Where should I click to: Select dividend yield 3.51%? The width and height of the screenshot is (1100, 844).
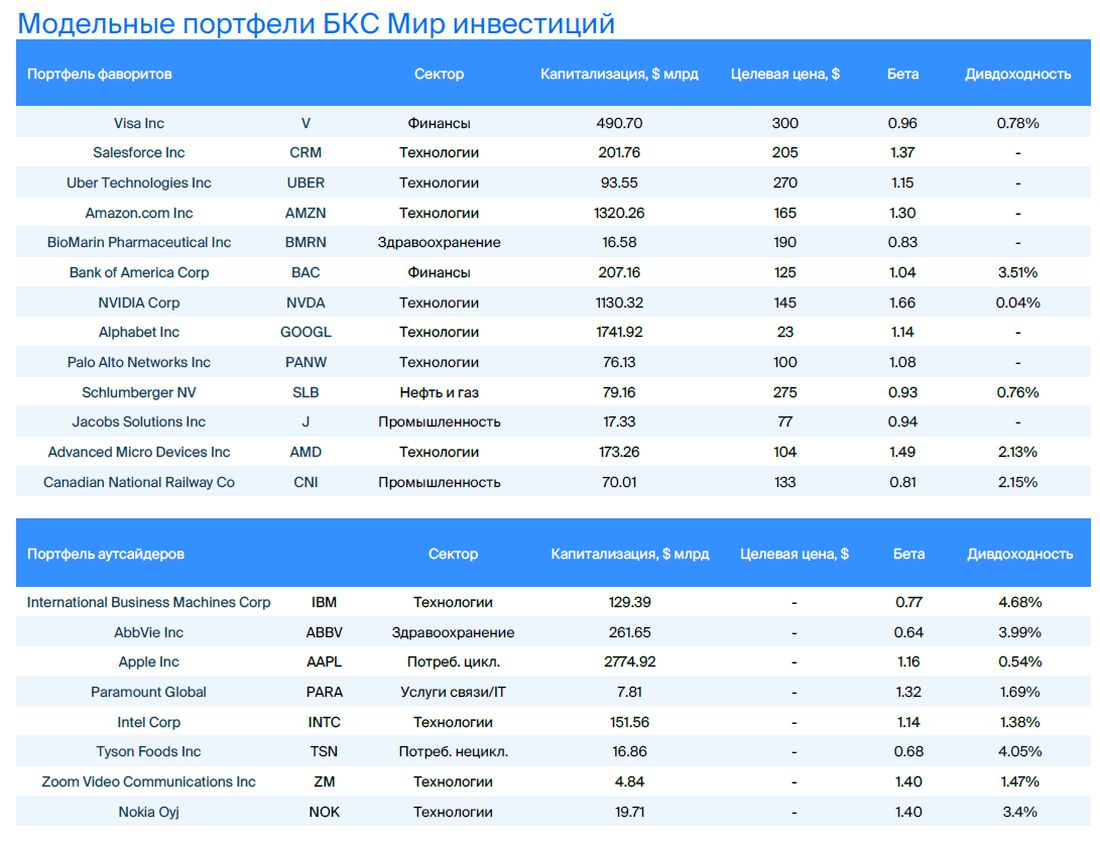pyautogui.click(x=1017, y=272)
